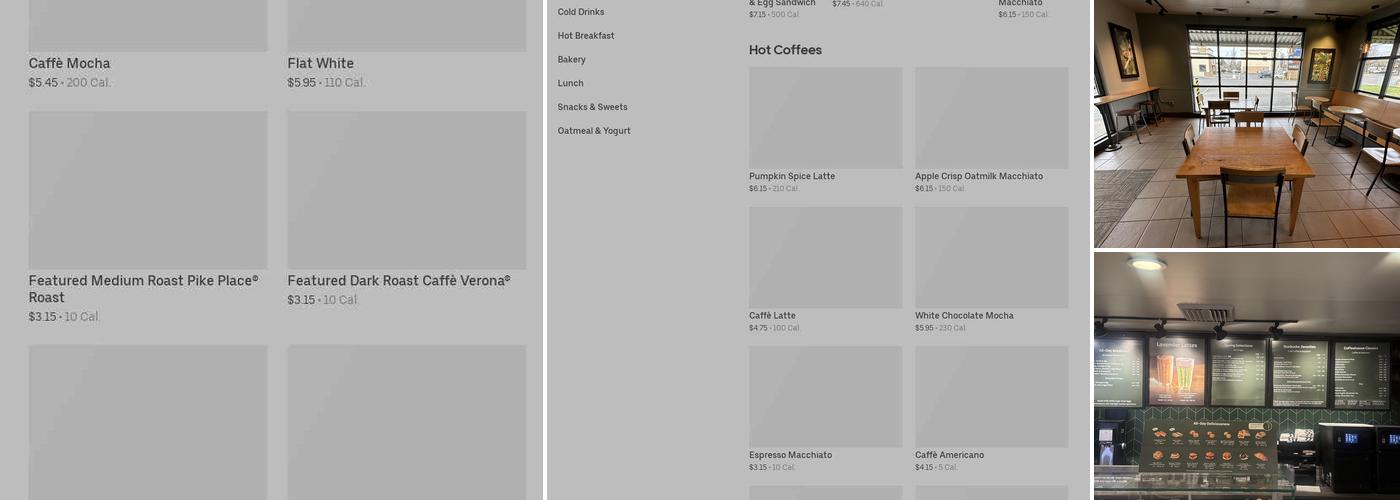Open Featured Dark Roast Caffè Verona title
The width and height of the screenshot is (1400, 500).
(x=399, y=281)
